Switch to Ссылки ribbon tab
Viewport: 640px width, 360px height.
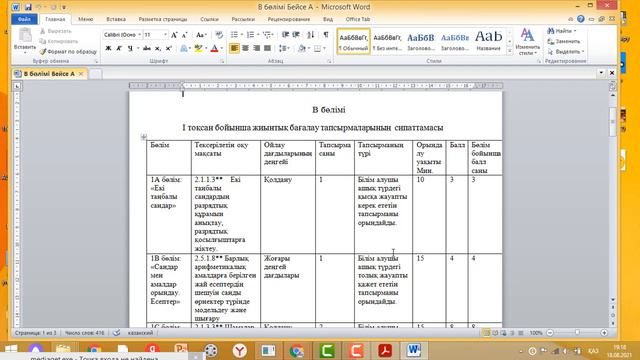point(209,19)
